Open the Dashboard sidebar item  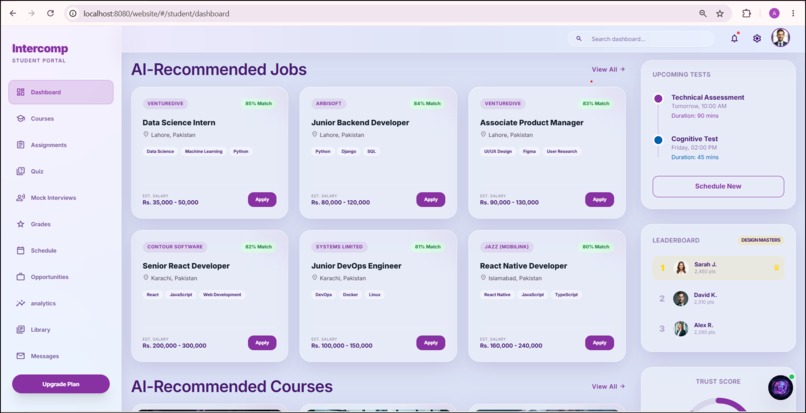point(61,92)
